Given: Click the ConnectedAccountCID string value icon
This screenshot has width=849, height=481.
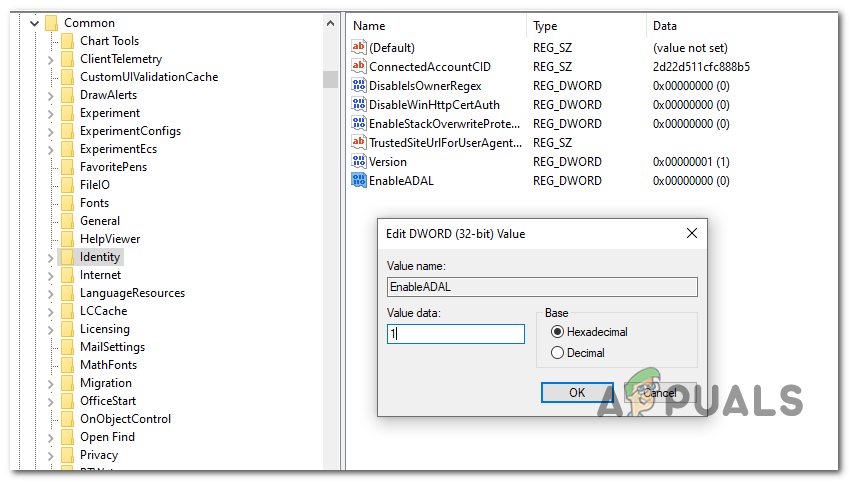Looking at the screenshot, I should coord(359,66).
